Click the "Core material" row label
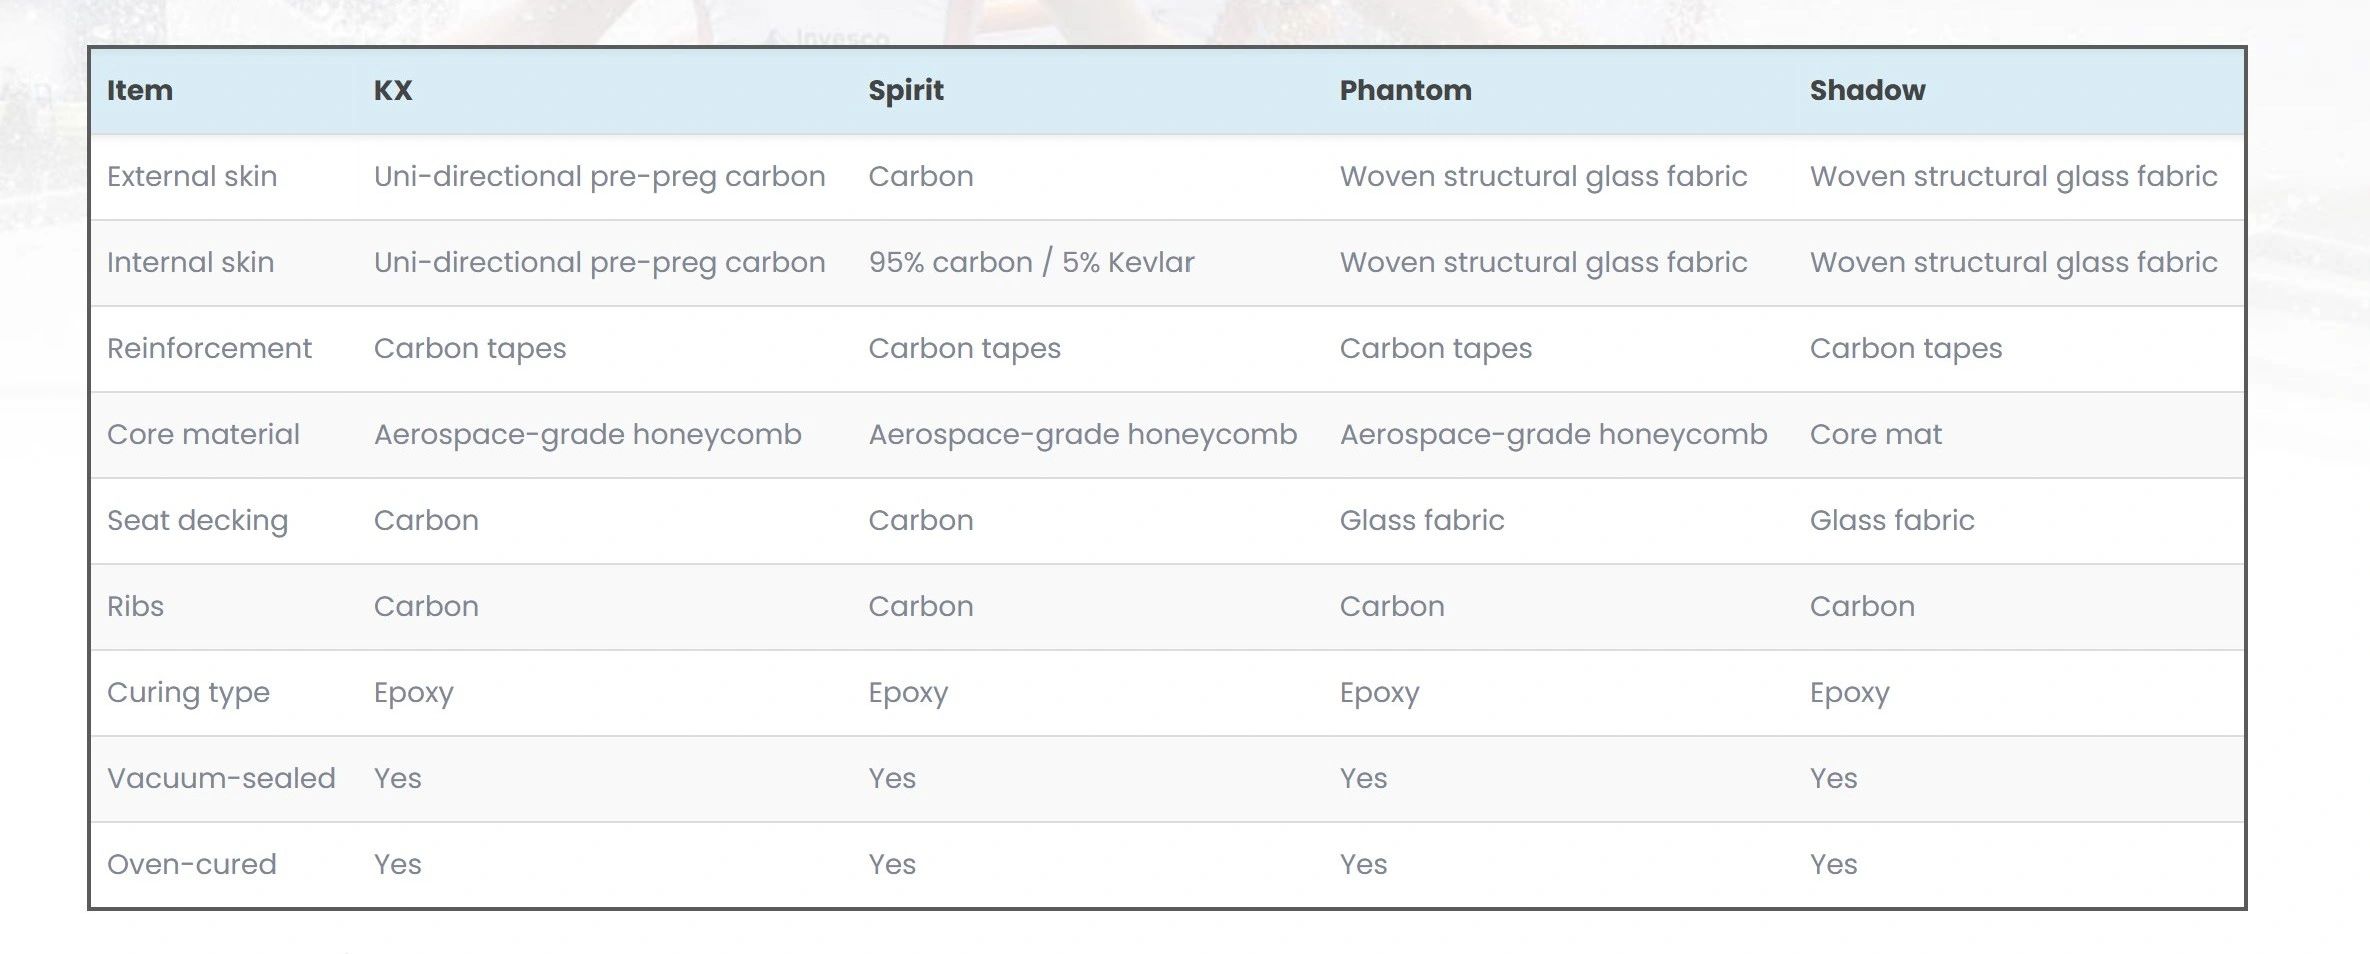The width and height of the screenshot is (2370, 954). pos(203,435)
